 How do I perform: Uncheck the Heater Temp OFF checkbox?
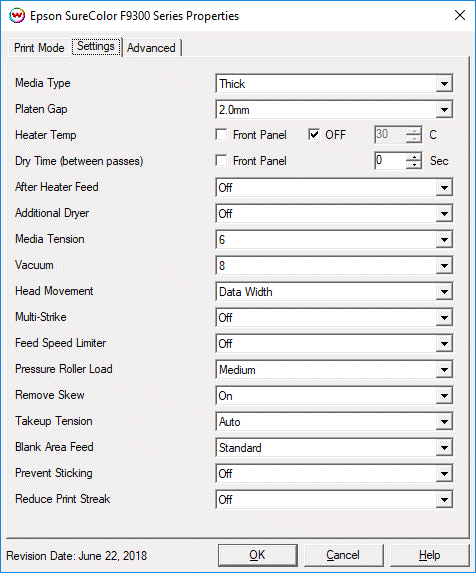(x=314, y=134)
